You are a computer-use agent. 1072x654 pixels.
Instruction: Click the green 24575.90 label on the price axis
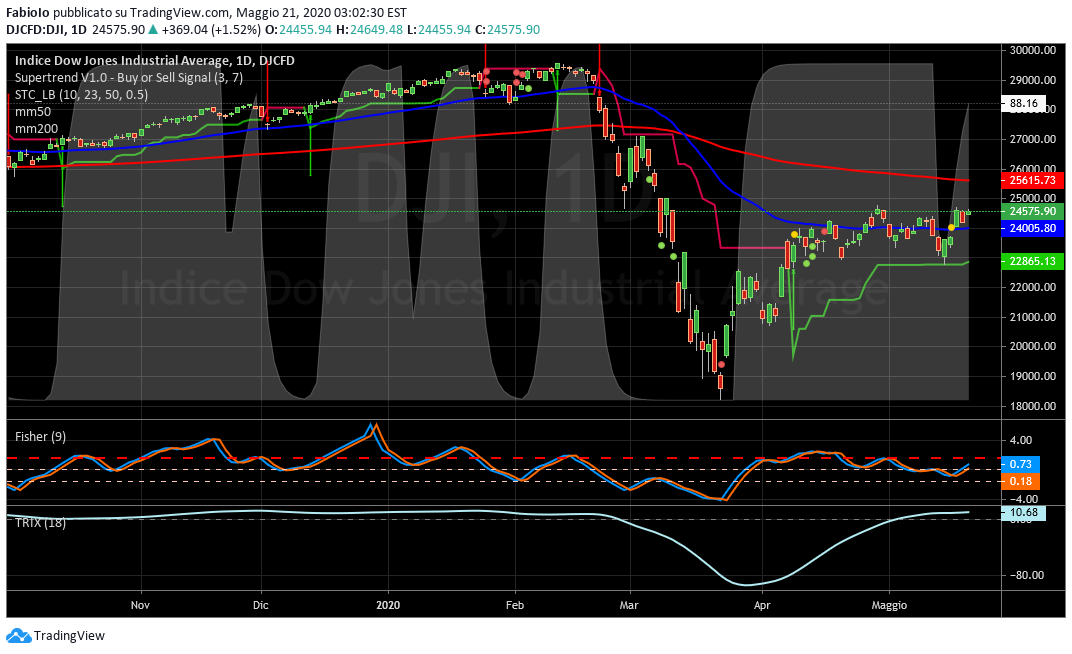click(1032, 211)
